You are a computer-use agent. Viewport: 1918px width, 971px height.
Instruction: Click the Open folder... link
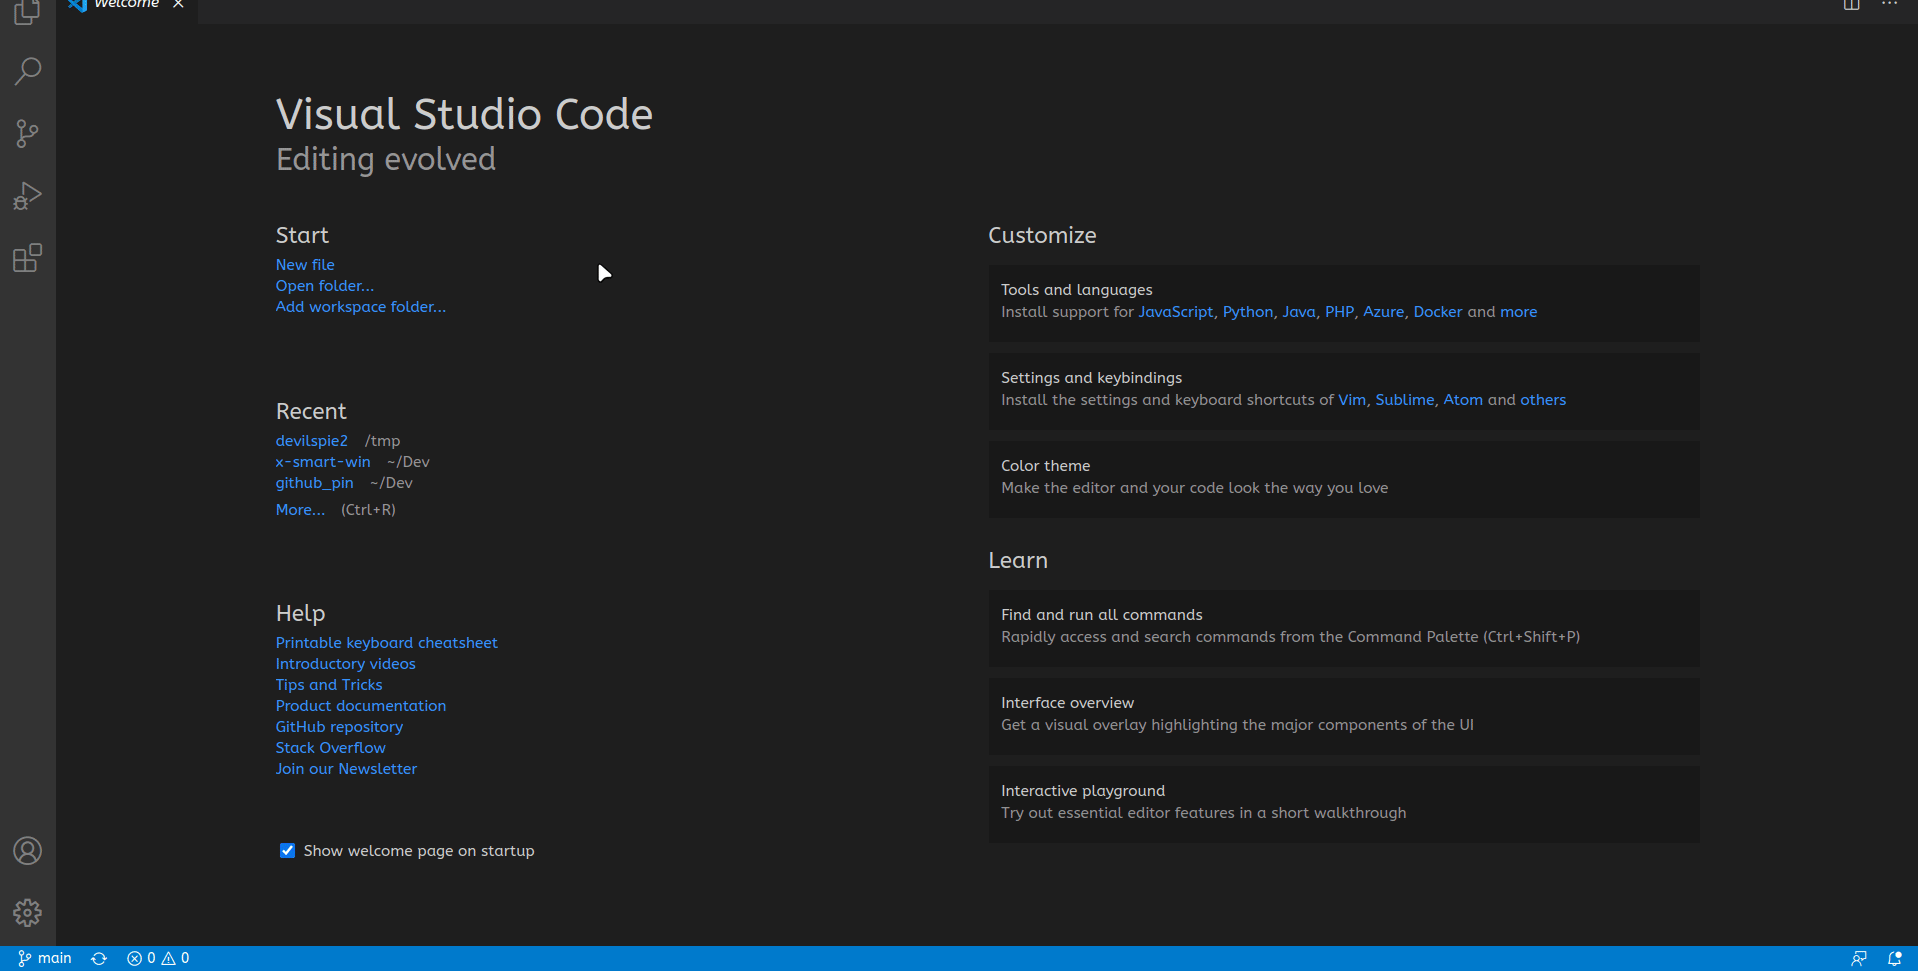tap(325, 286)
